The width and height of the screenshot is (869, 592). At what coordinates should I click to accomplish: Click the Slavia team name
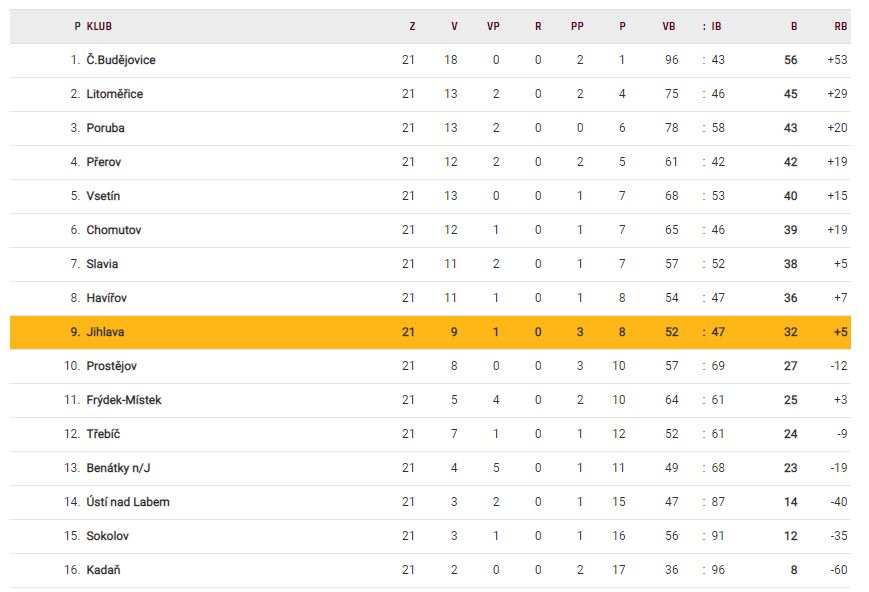102,264
